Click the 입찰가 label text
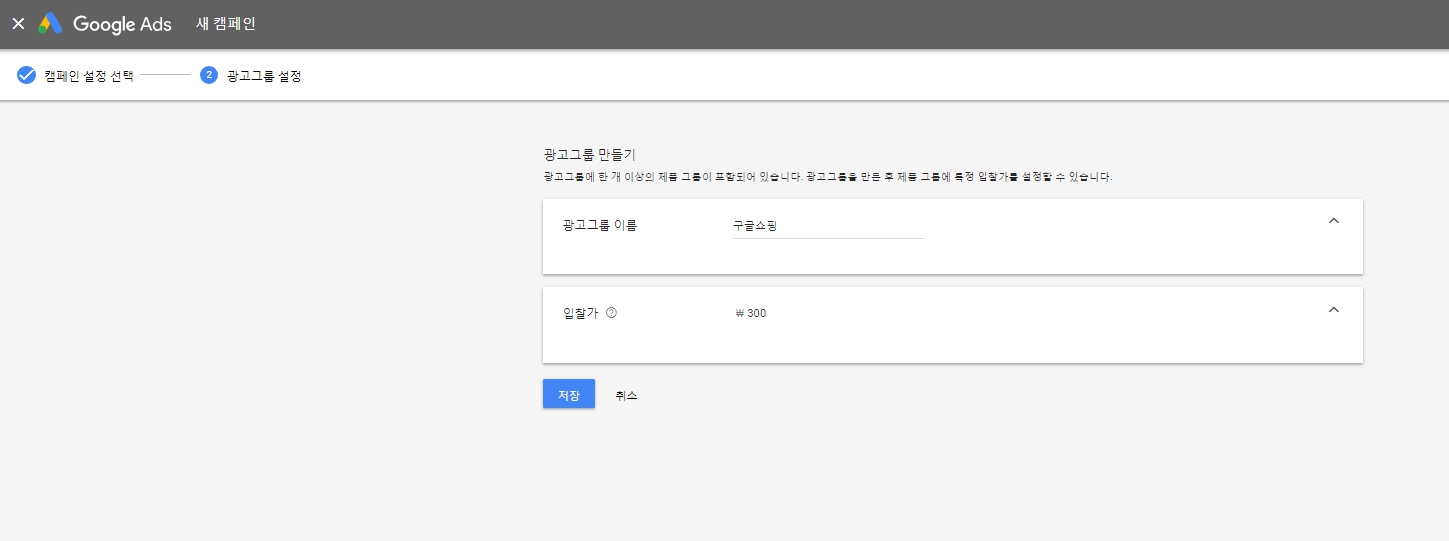The image size is (1449, 541). pos(581,313)
